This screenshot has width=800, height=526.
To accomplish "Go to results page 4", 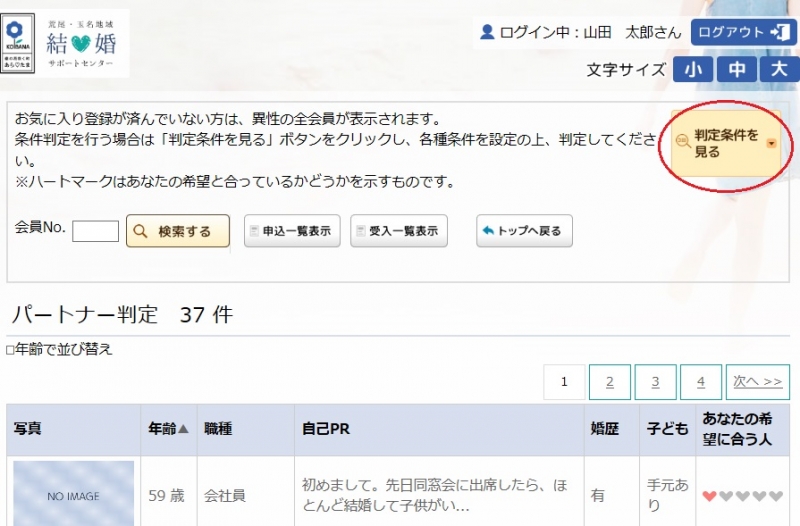I will [x=701, y=382].
